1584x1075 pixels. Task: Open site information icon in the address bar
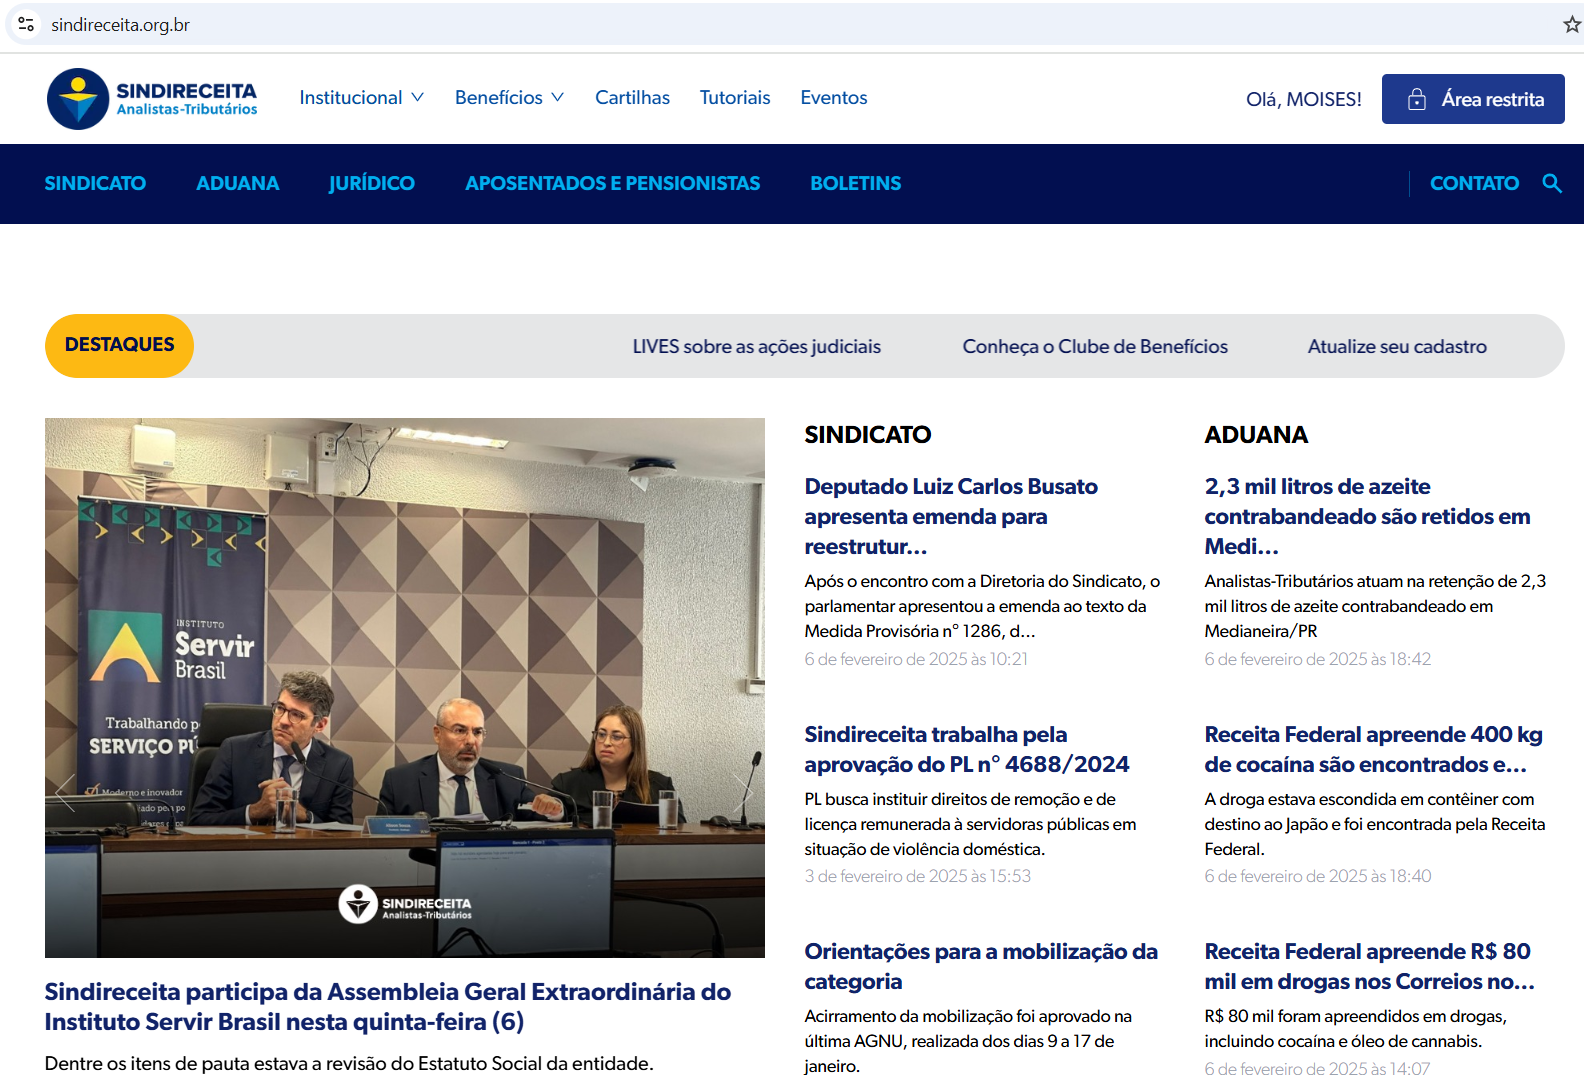pos(26,25)
